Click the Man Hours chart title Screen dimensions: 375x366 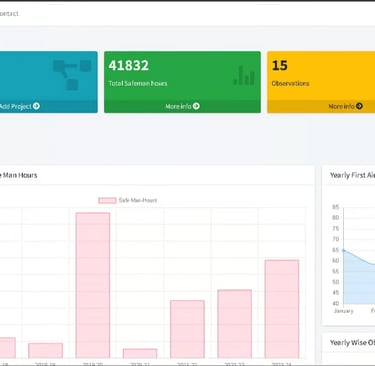18,175
